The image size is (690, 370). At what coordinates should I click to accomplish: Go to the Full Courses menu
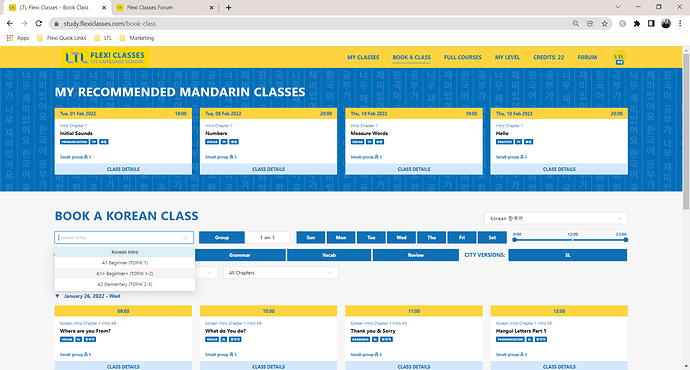tap(462, 57)
